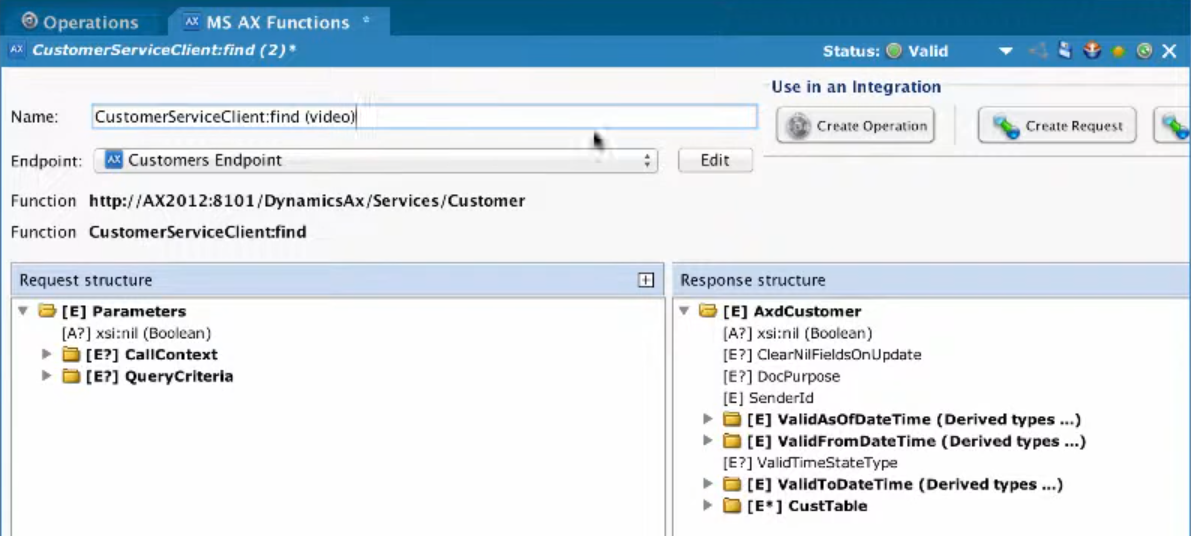
Task: Select the ValidToDateTime (Derived types ...) label
Action: click(x=905, y=484)
